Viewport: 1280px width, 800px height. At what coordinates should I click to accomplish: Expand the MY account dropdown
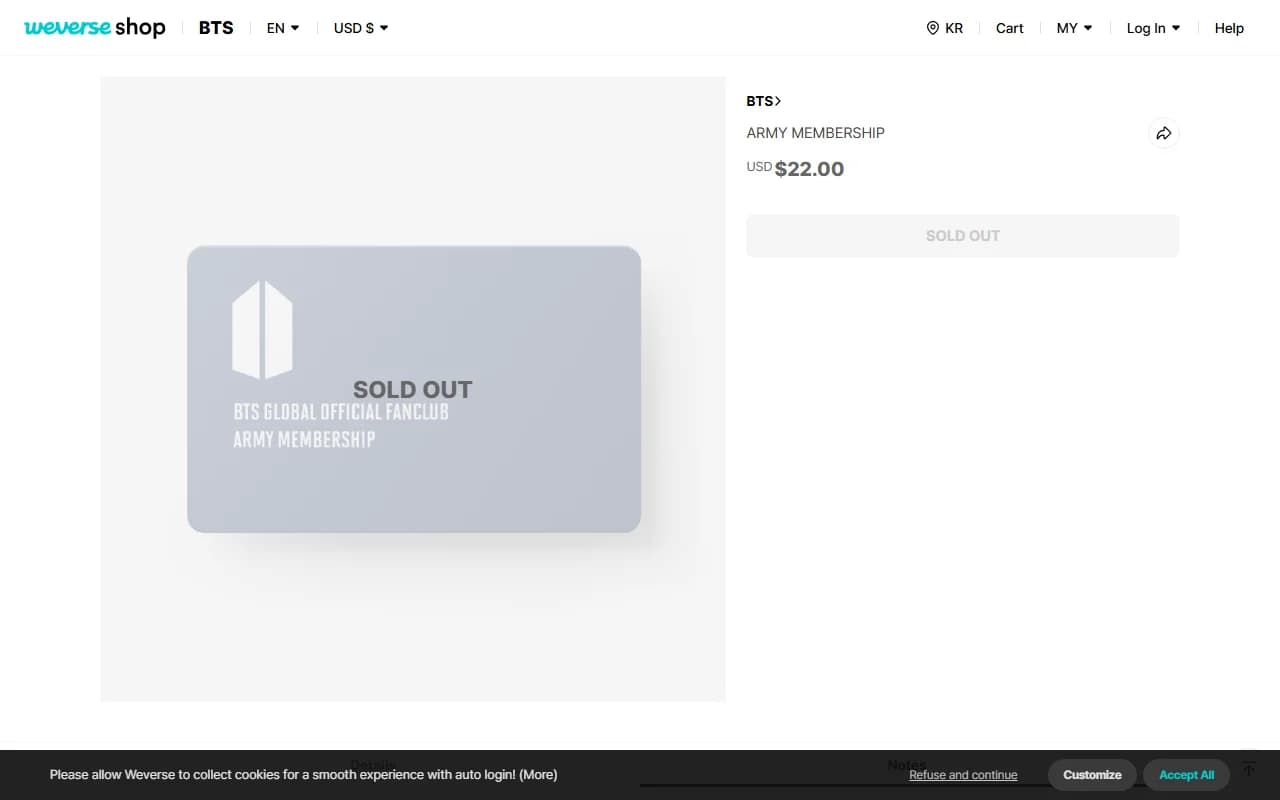coord(1074,28)
